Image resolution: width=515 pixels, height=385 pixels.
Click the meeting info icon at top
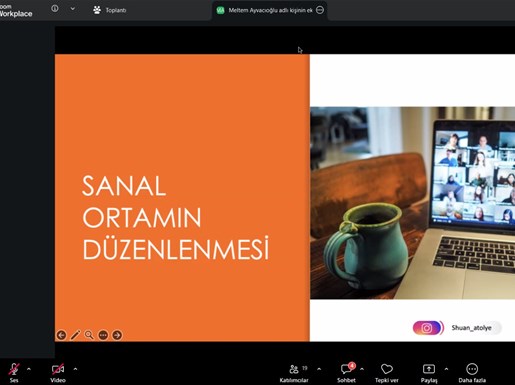tap(55, 9)
